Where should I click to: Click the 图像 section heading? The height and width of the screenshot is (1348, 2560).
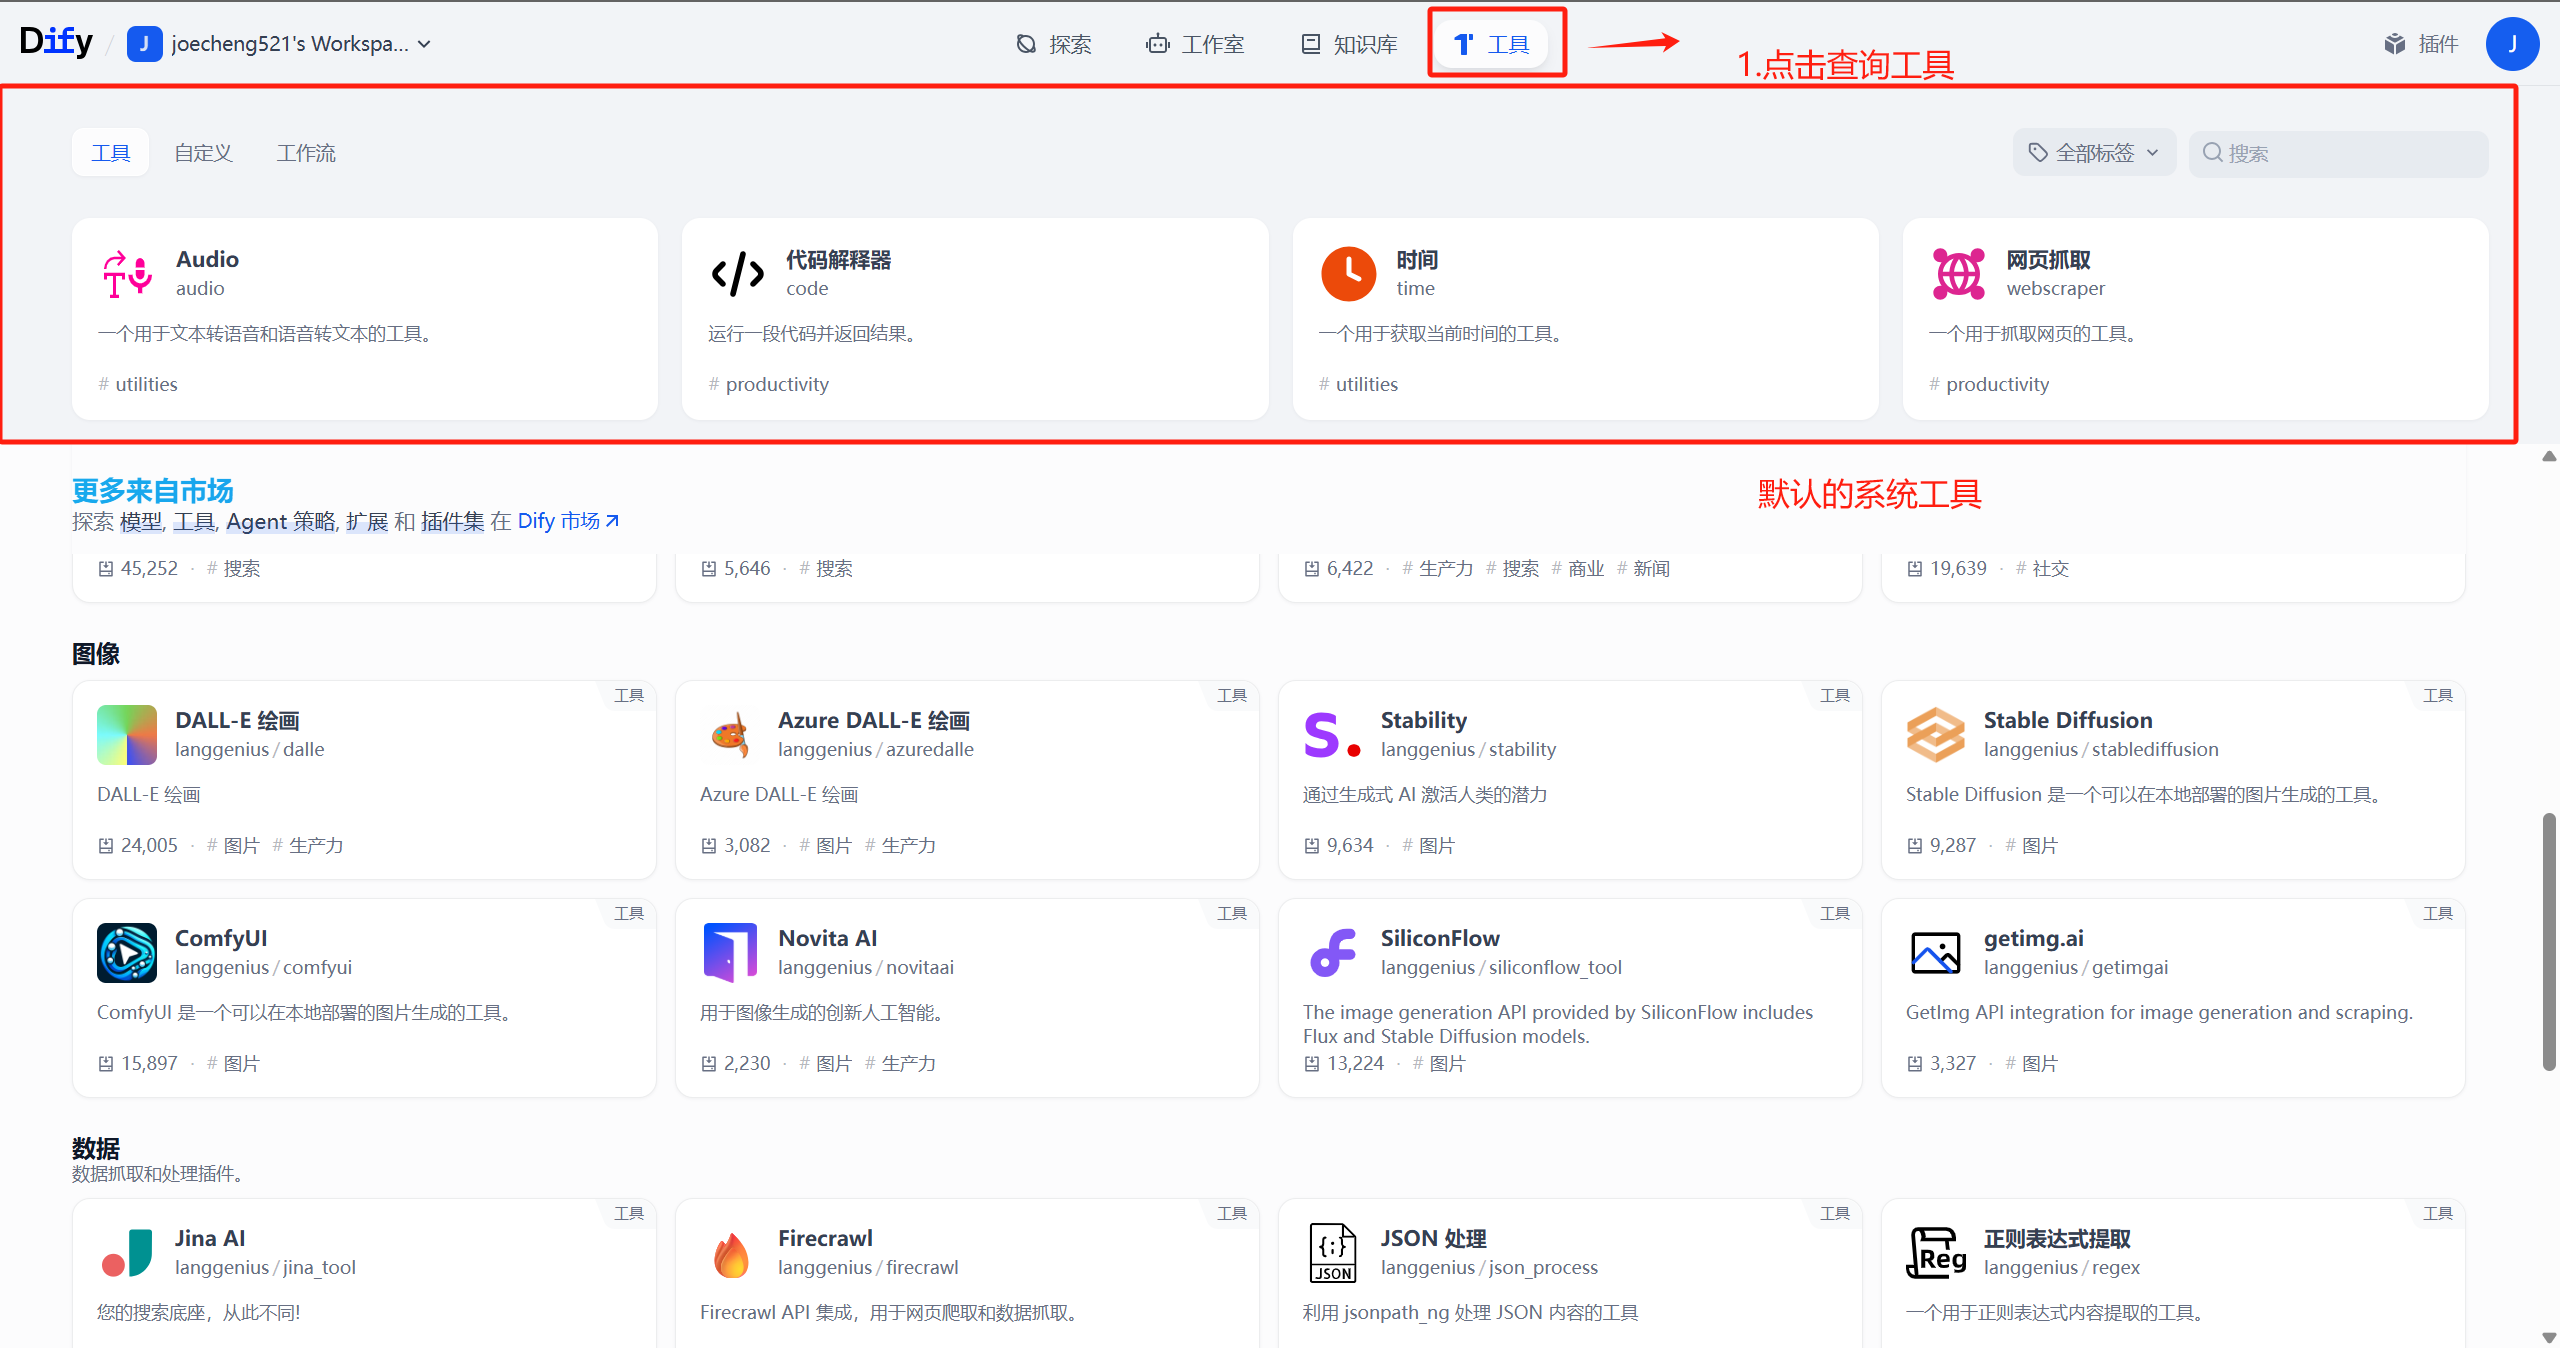tap(96, 654)
